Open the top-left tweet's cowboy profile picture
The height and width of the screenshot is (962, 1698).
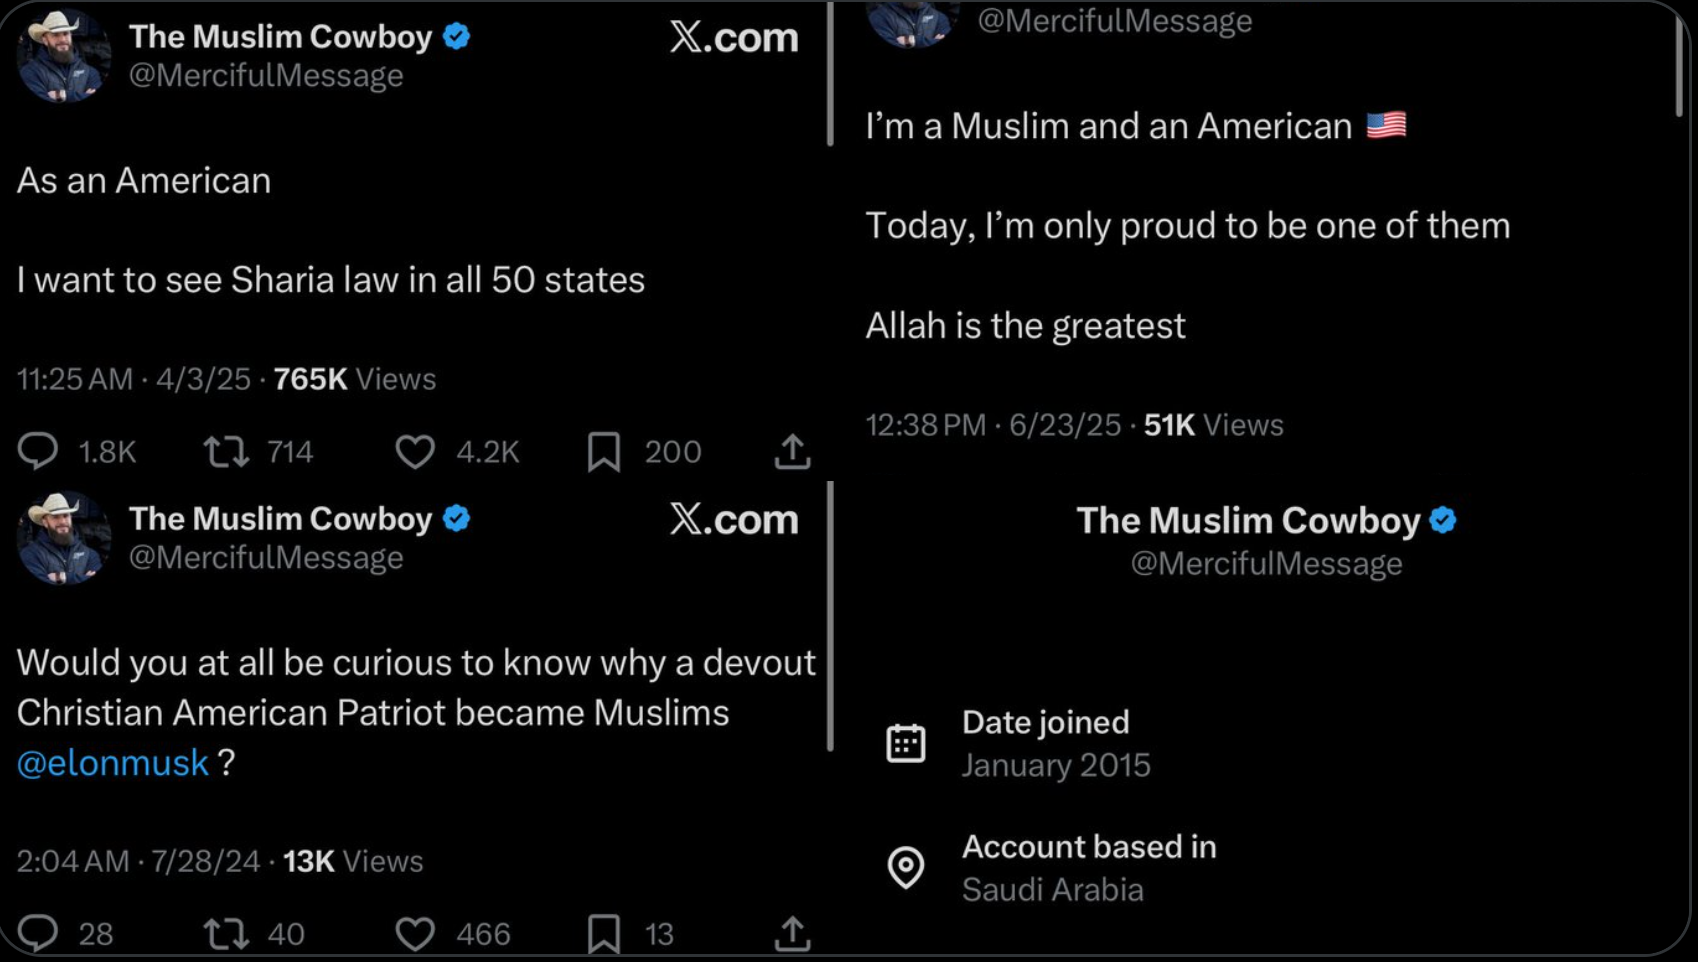pyautogui.click(x=63, y=55)
